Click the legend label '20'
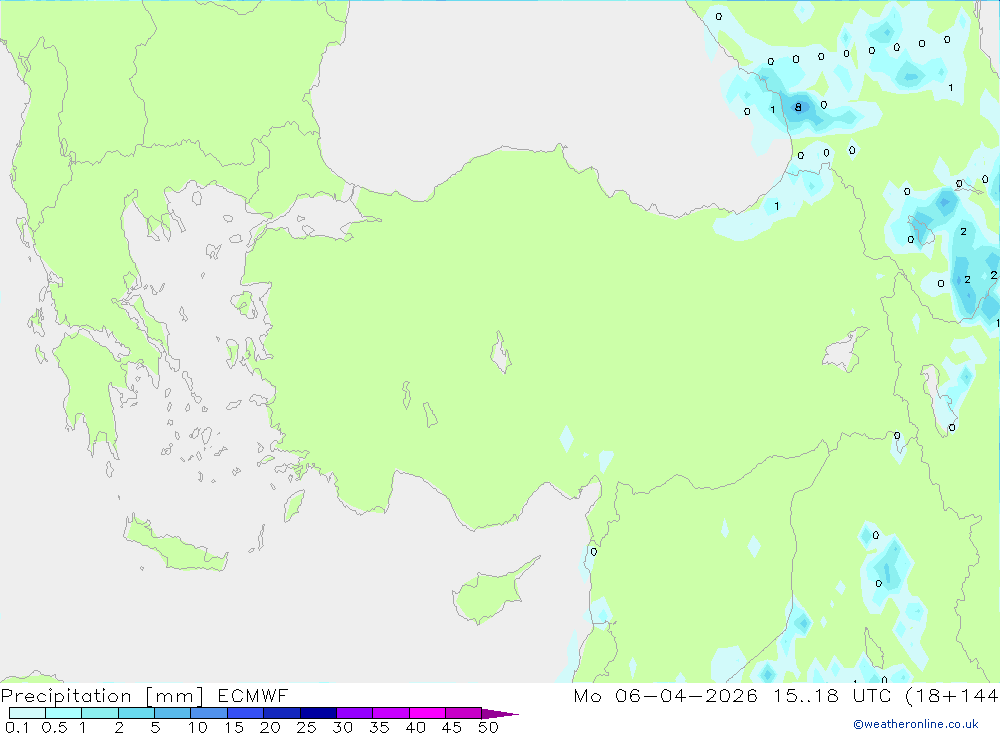The image size is (1000, 733). (x=270, y=727)
